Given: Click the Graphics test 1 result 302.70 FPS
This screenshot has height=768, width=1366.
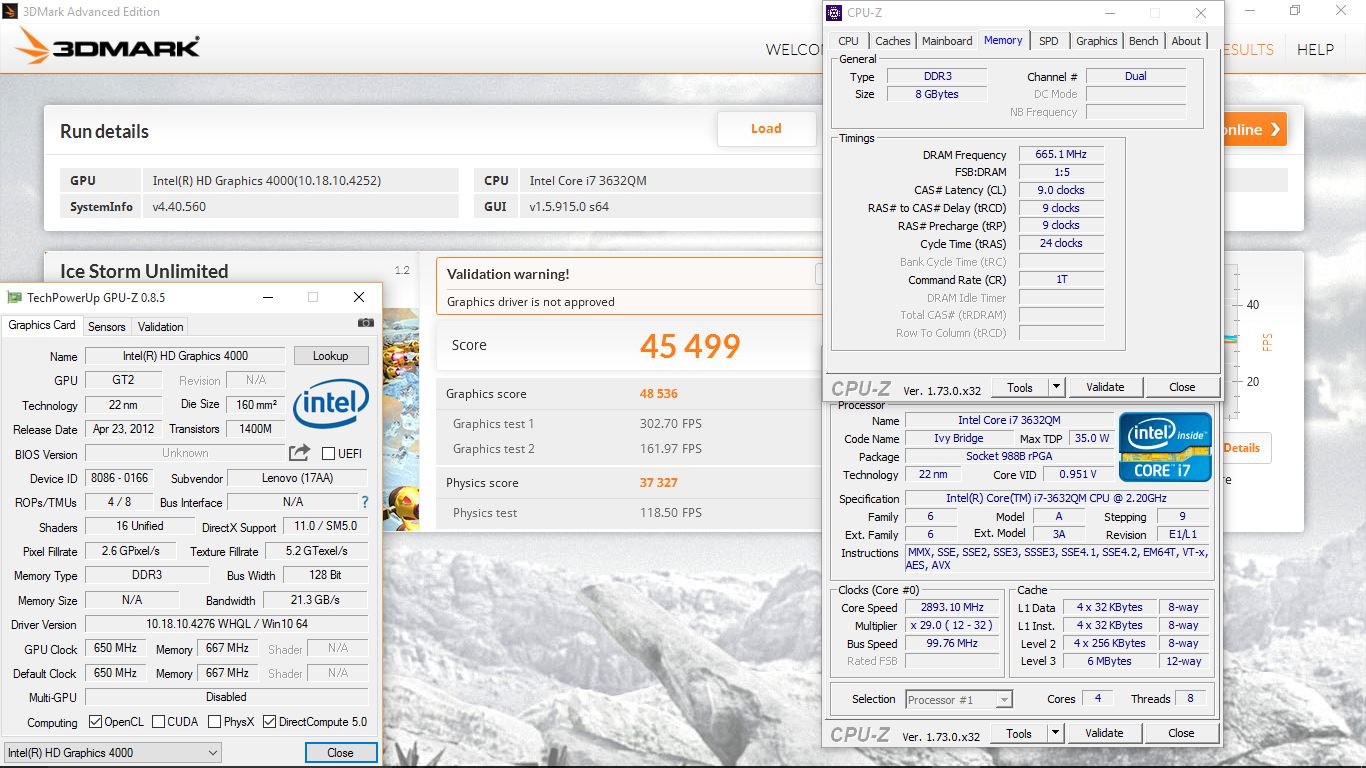Looking at the screenshot, I should coord(671,424).
